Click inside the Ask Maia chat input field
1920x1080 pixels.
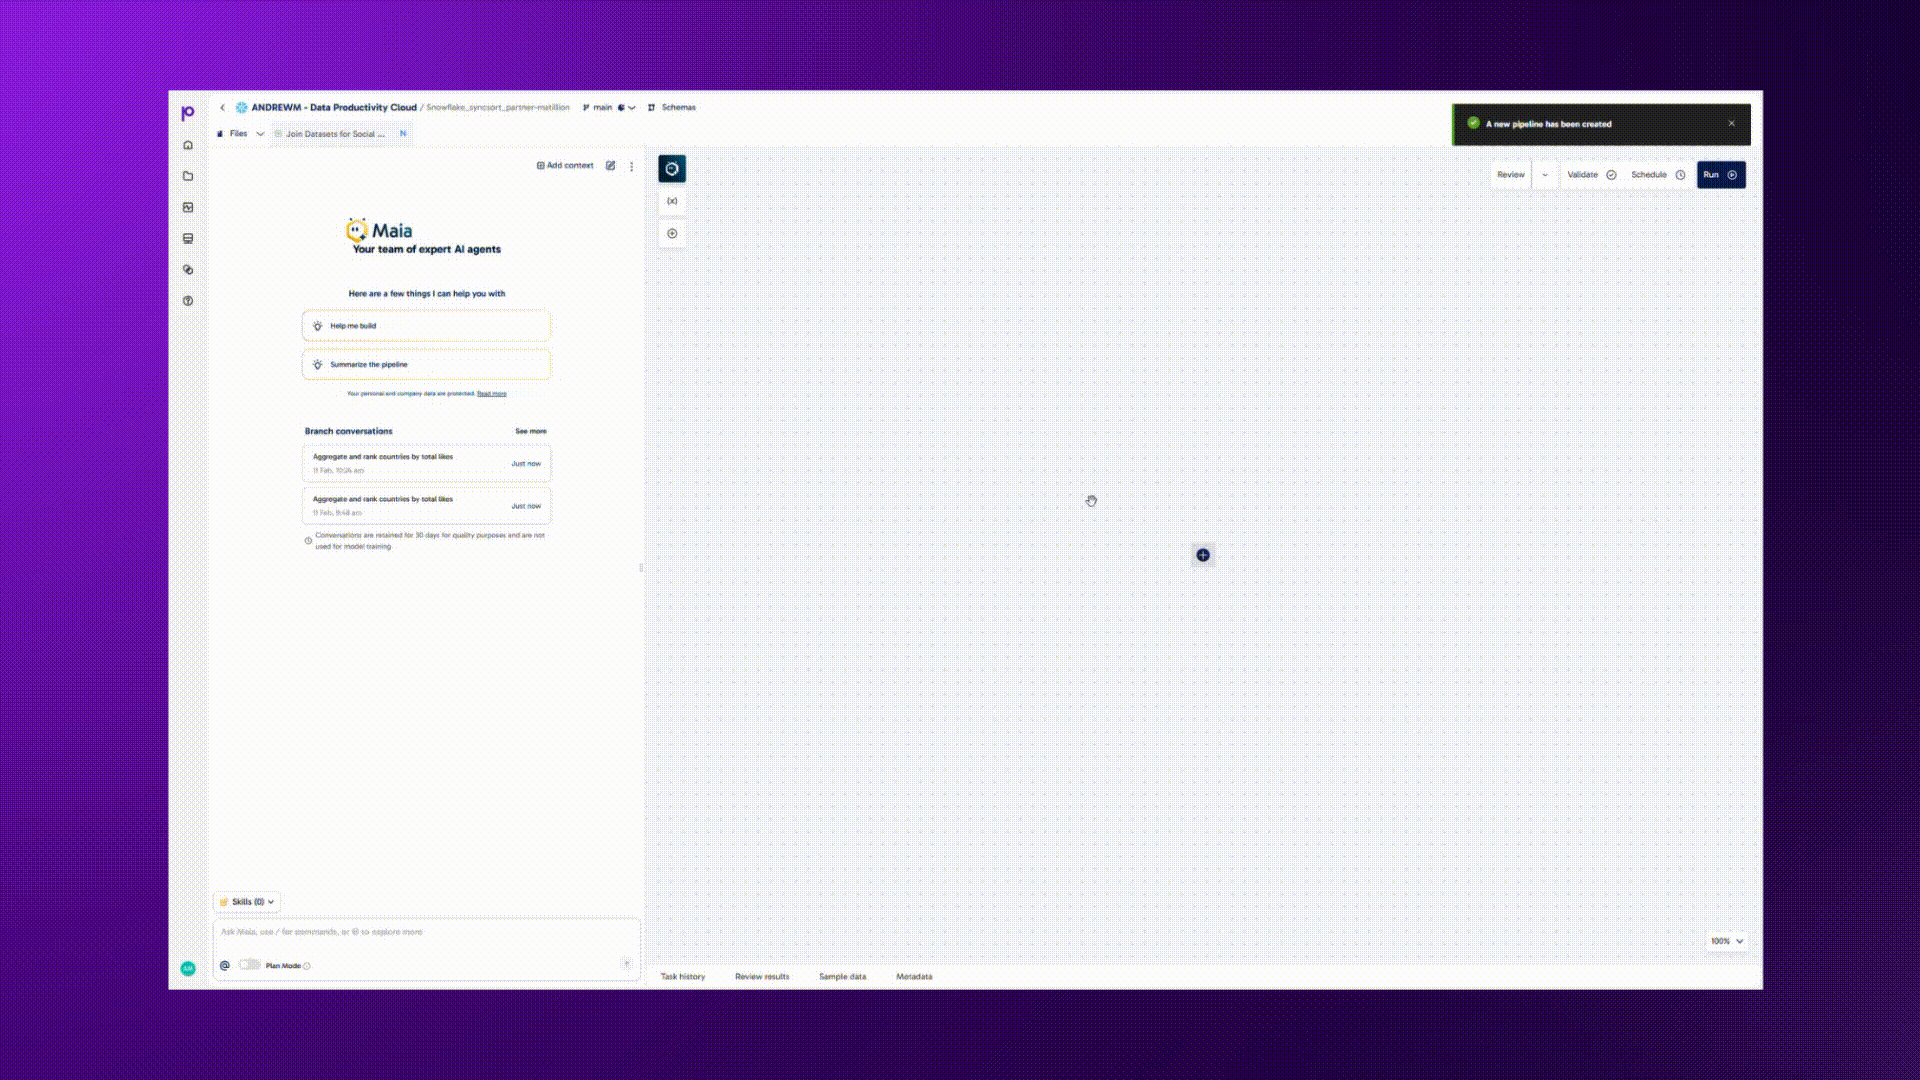coord(420,932)
